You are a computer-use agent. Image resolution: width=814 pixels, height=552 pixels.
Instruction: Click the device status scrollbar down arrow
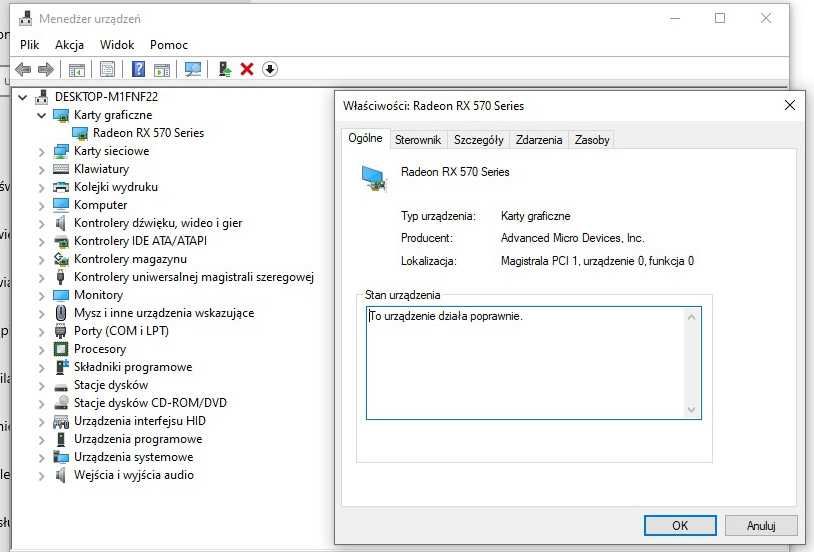coord(691,410)
